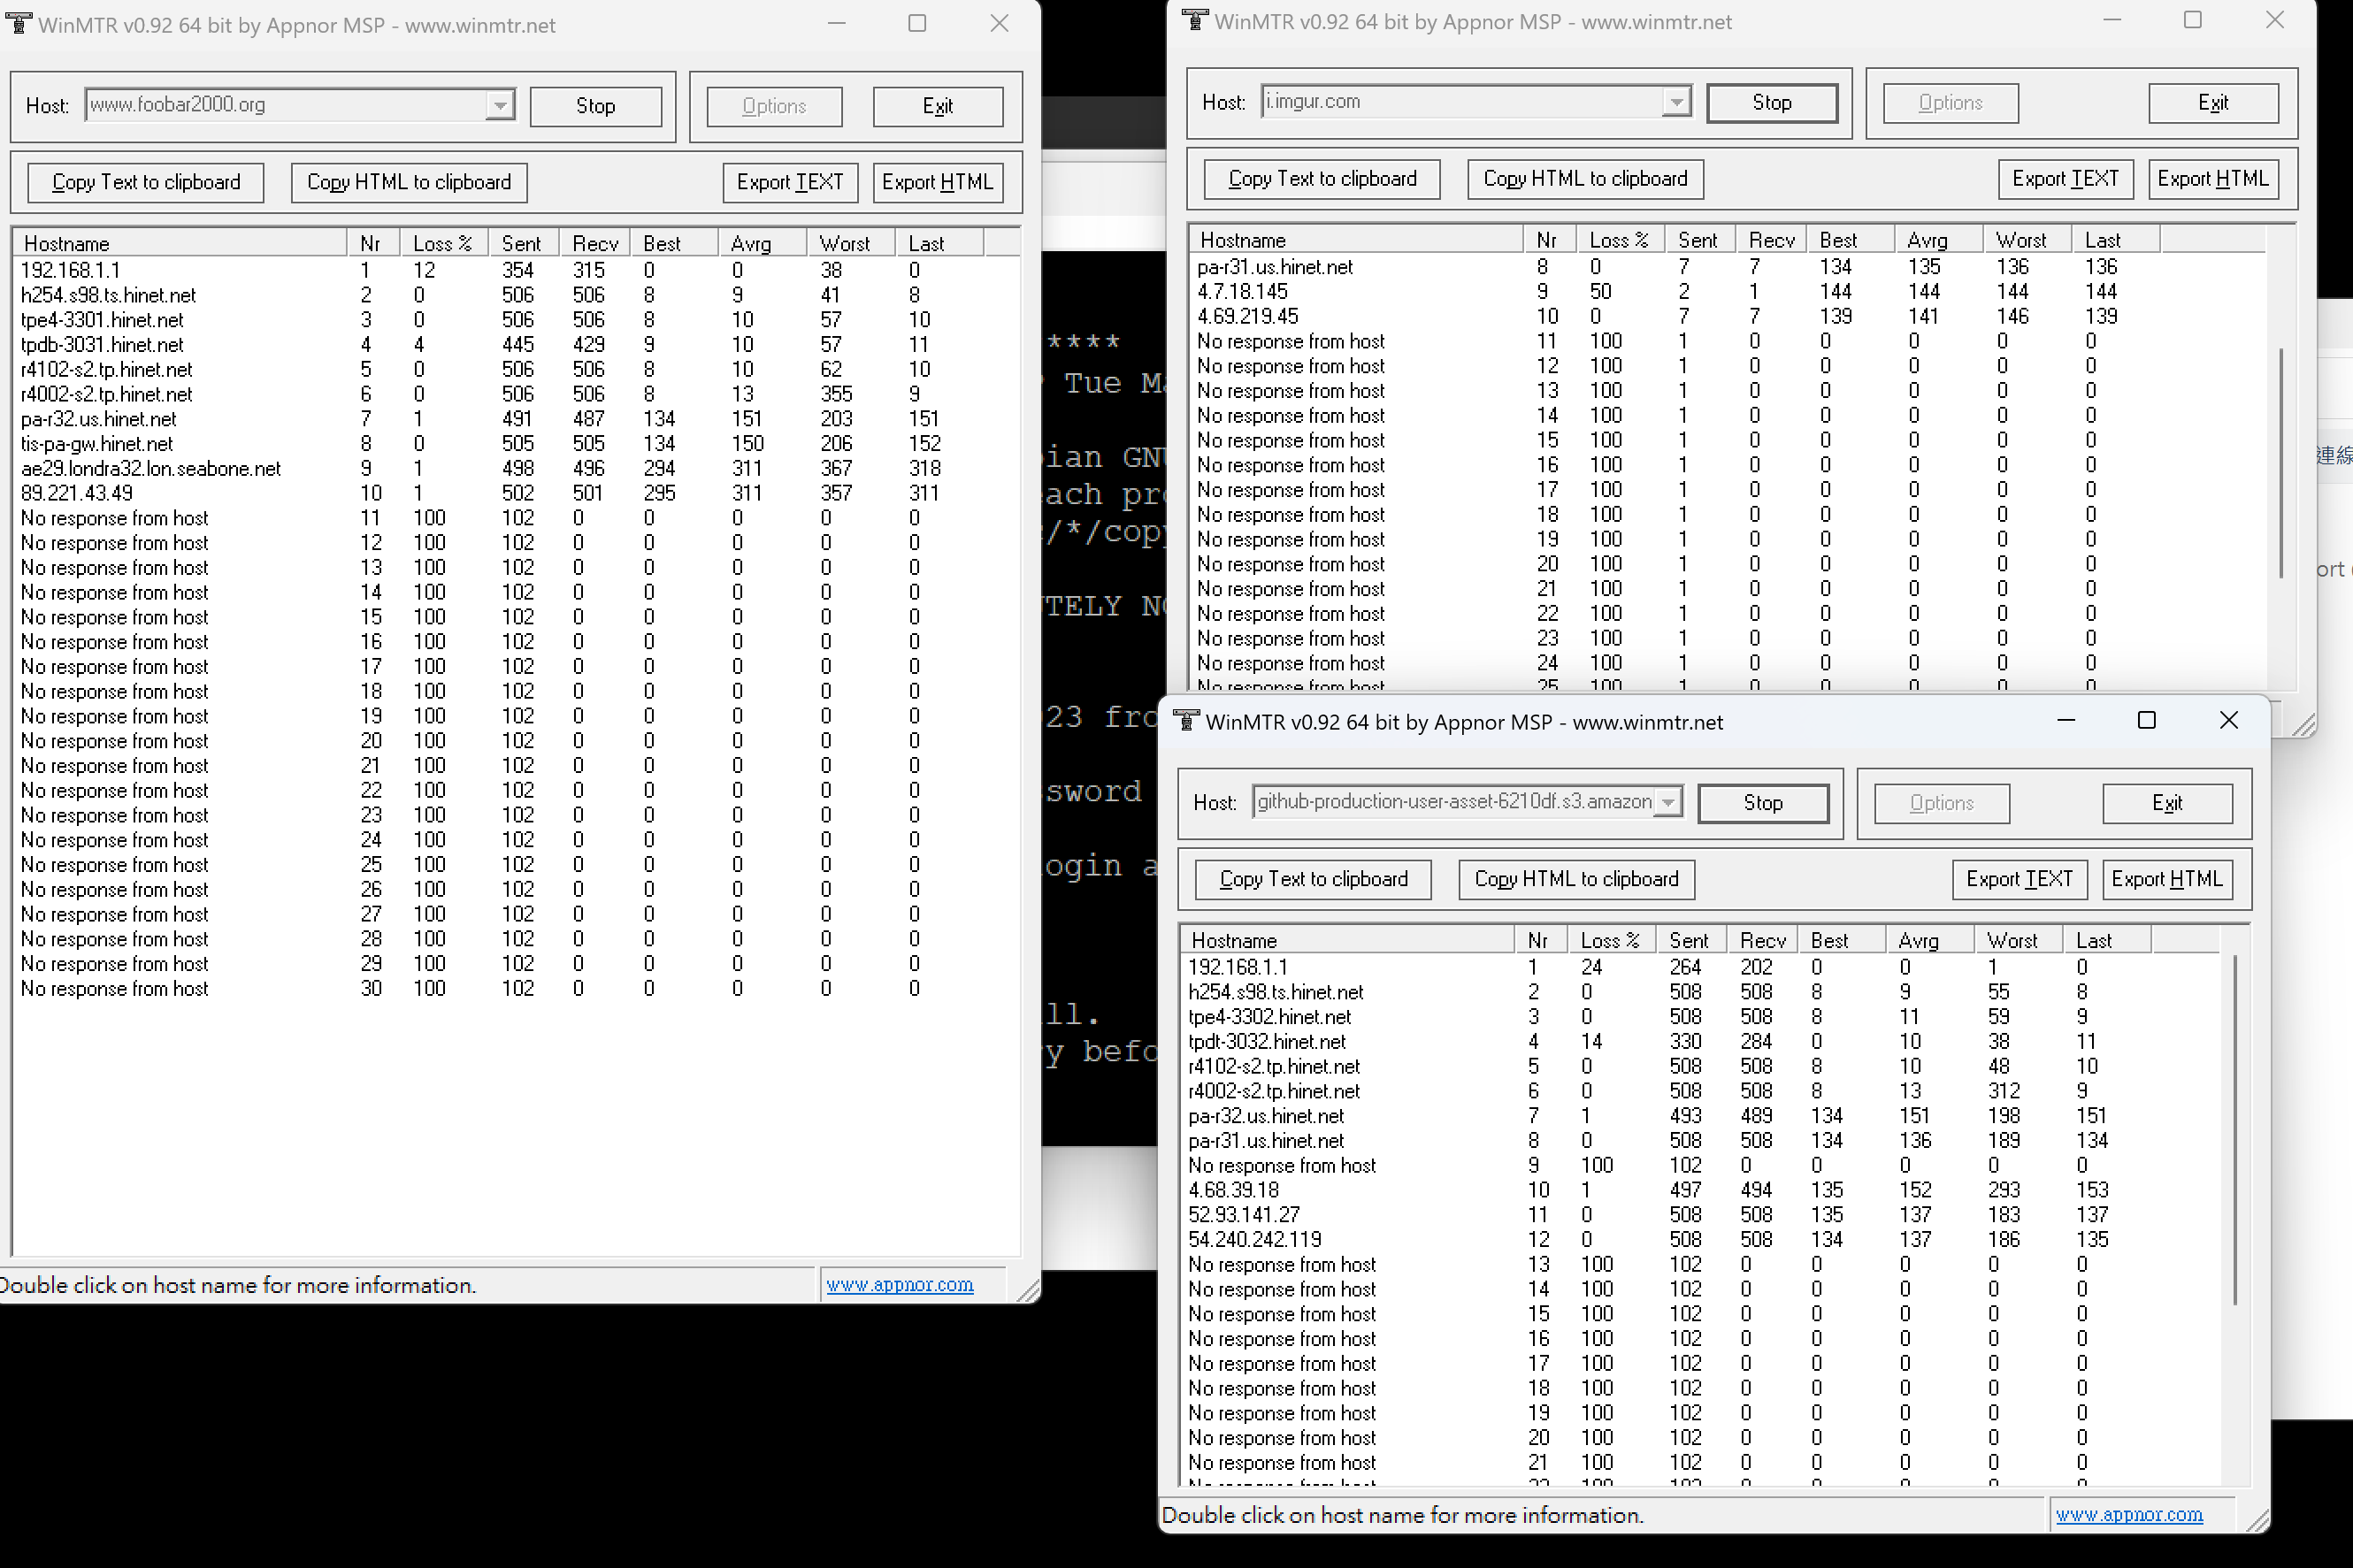The width and height of the screenshot is (2353, 1568).
Task: Open host dropdown in i.imgur.com window
Action: tap(1676, 102)
